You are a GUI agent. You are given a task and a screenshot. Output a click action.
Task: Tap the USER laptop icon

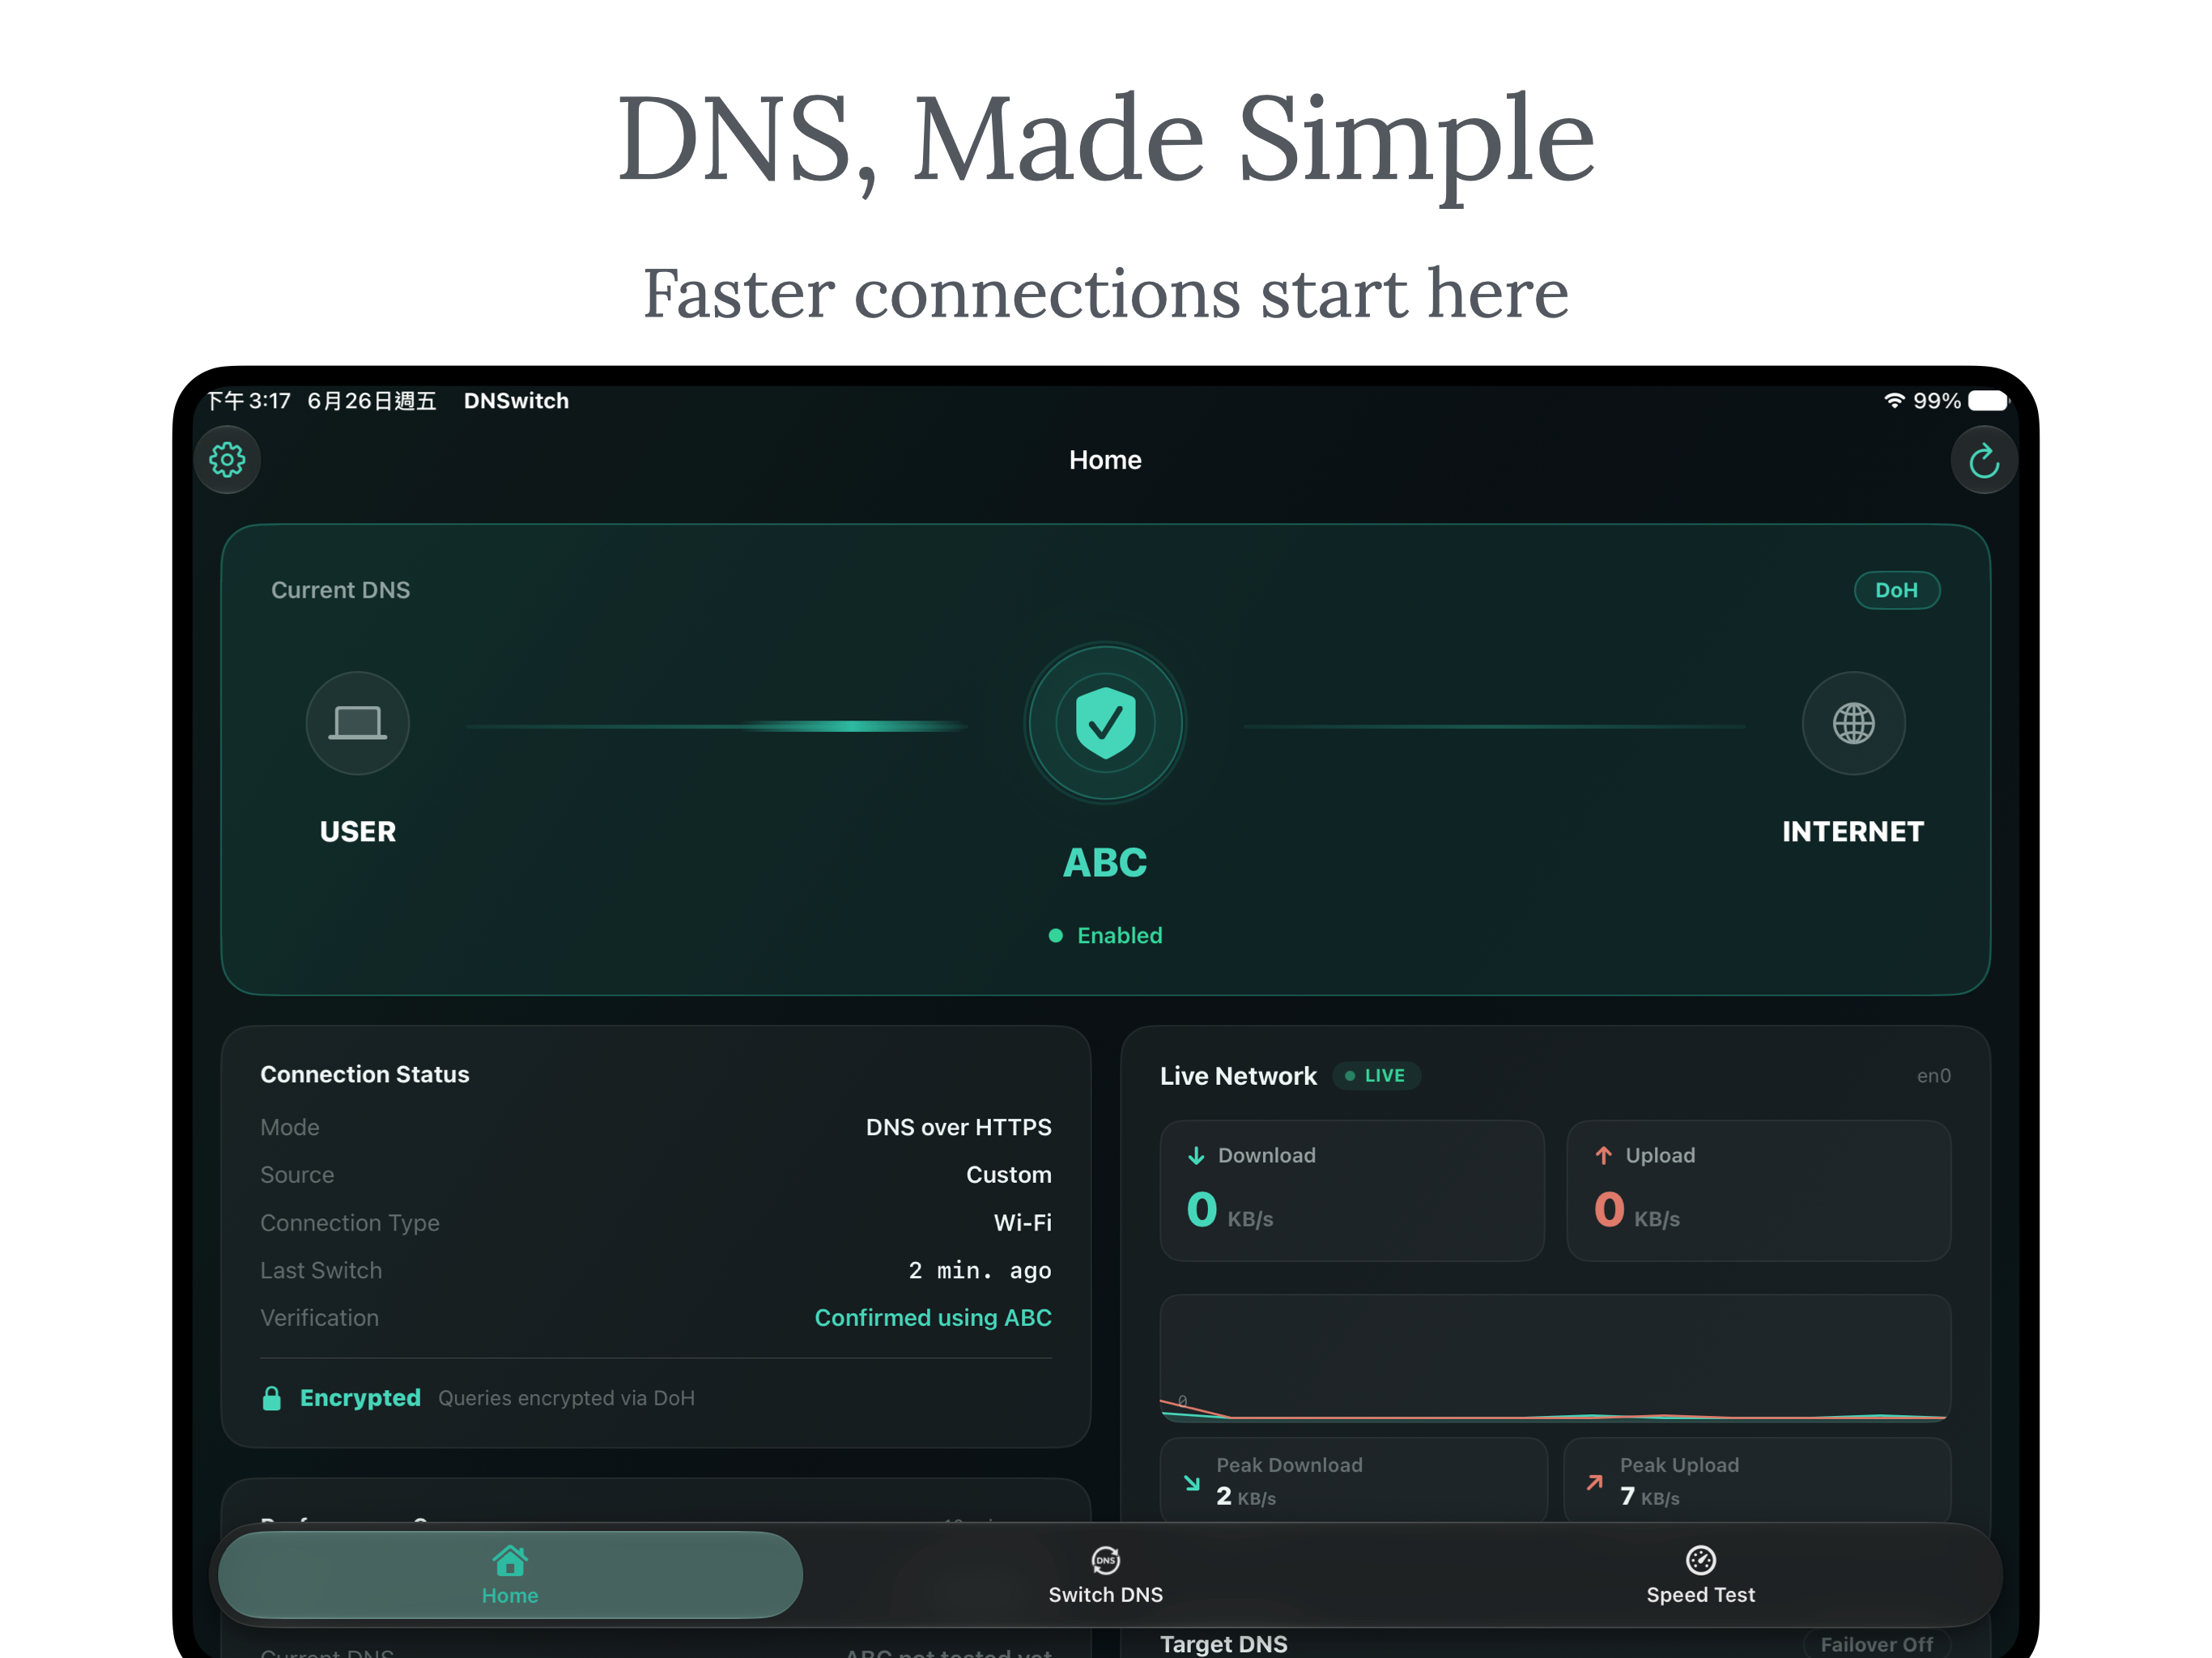(357, 723)
